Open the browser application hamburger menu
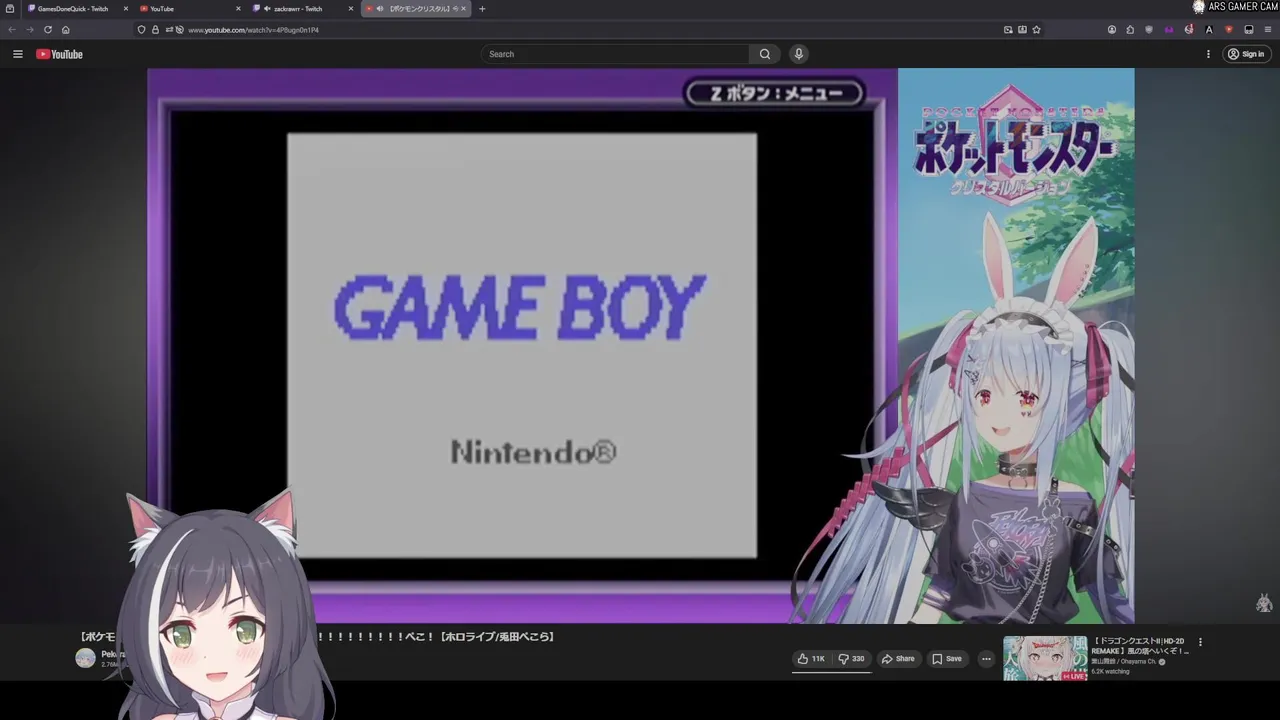The height and width of the screenshot is (720, 1280). [x=1266, y=30]
